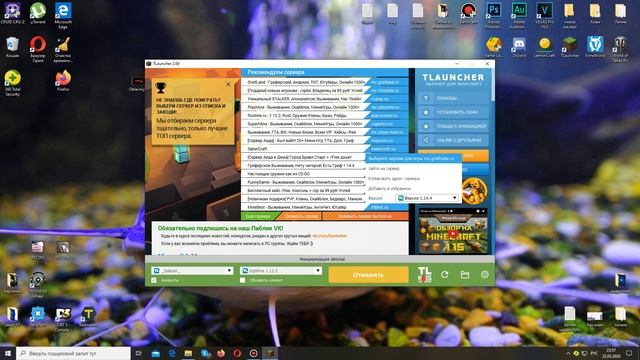This screenshot has height=360, width=640.
Task: Click the trophy icon in tip panel
Action: click(161, 87)
